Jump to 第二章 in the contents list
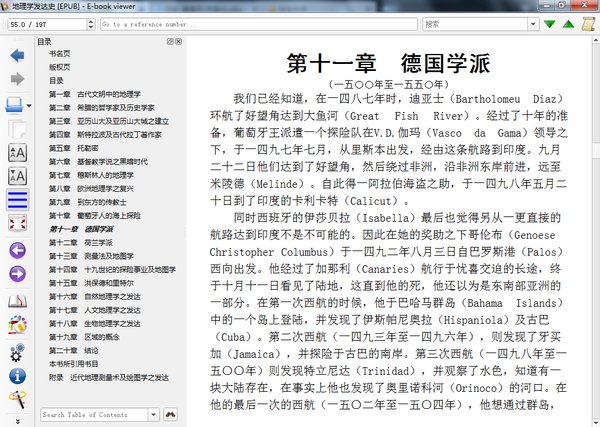 click(x=102, y=108)
